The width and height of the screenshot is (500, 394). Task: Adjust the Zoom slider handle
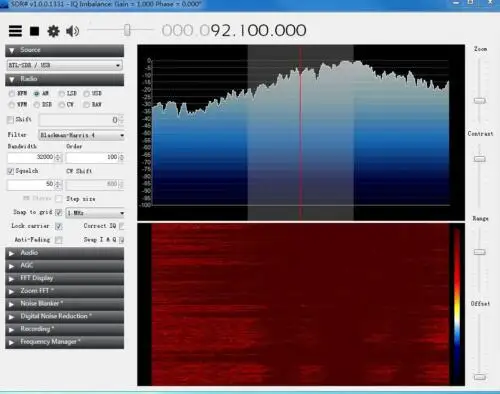[480, 100]
